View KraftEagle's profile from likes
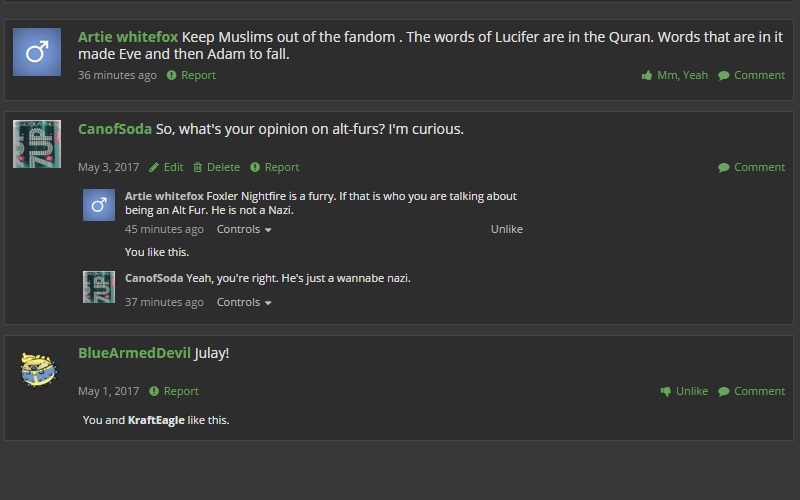 [156, 420]
